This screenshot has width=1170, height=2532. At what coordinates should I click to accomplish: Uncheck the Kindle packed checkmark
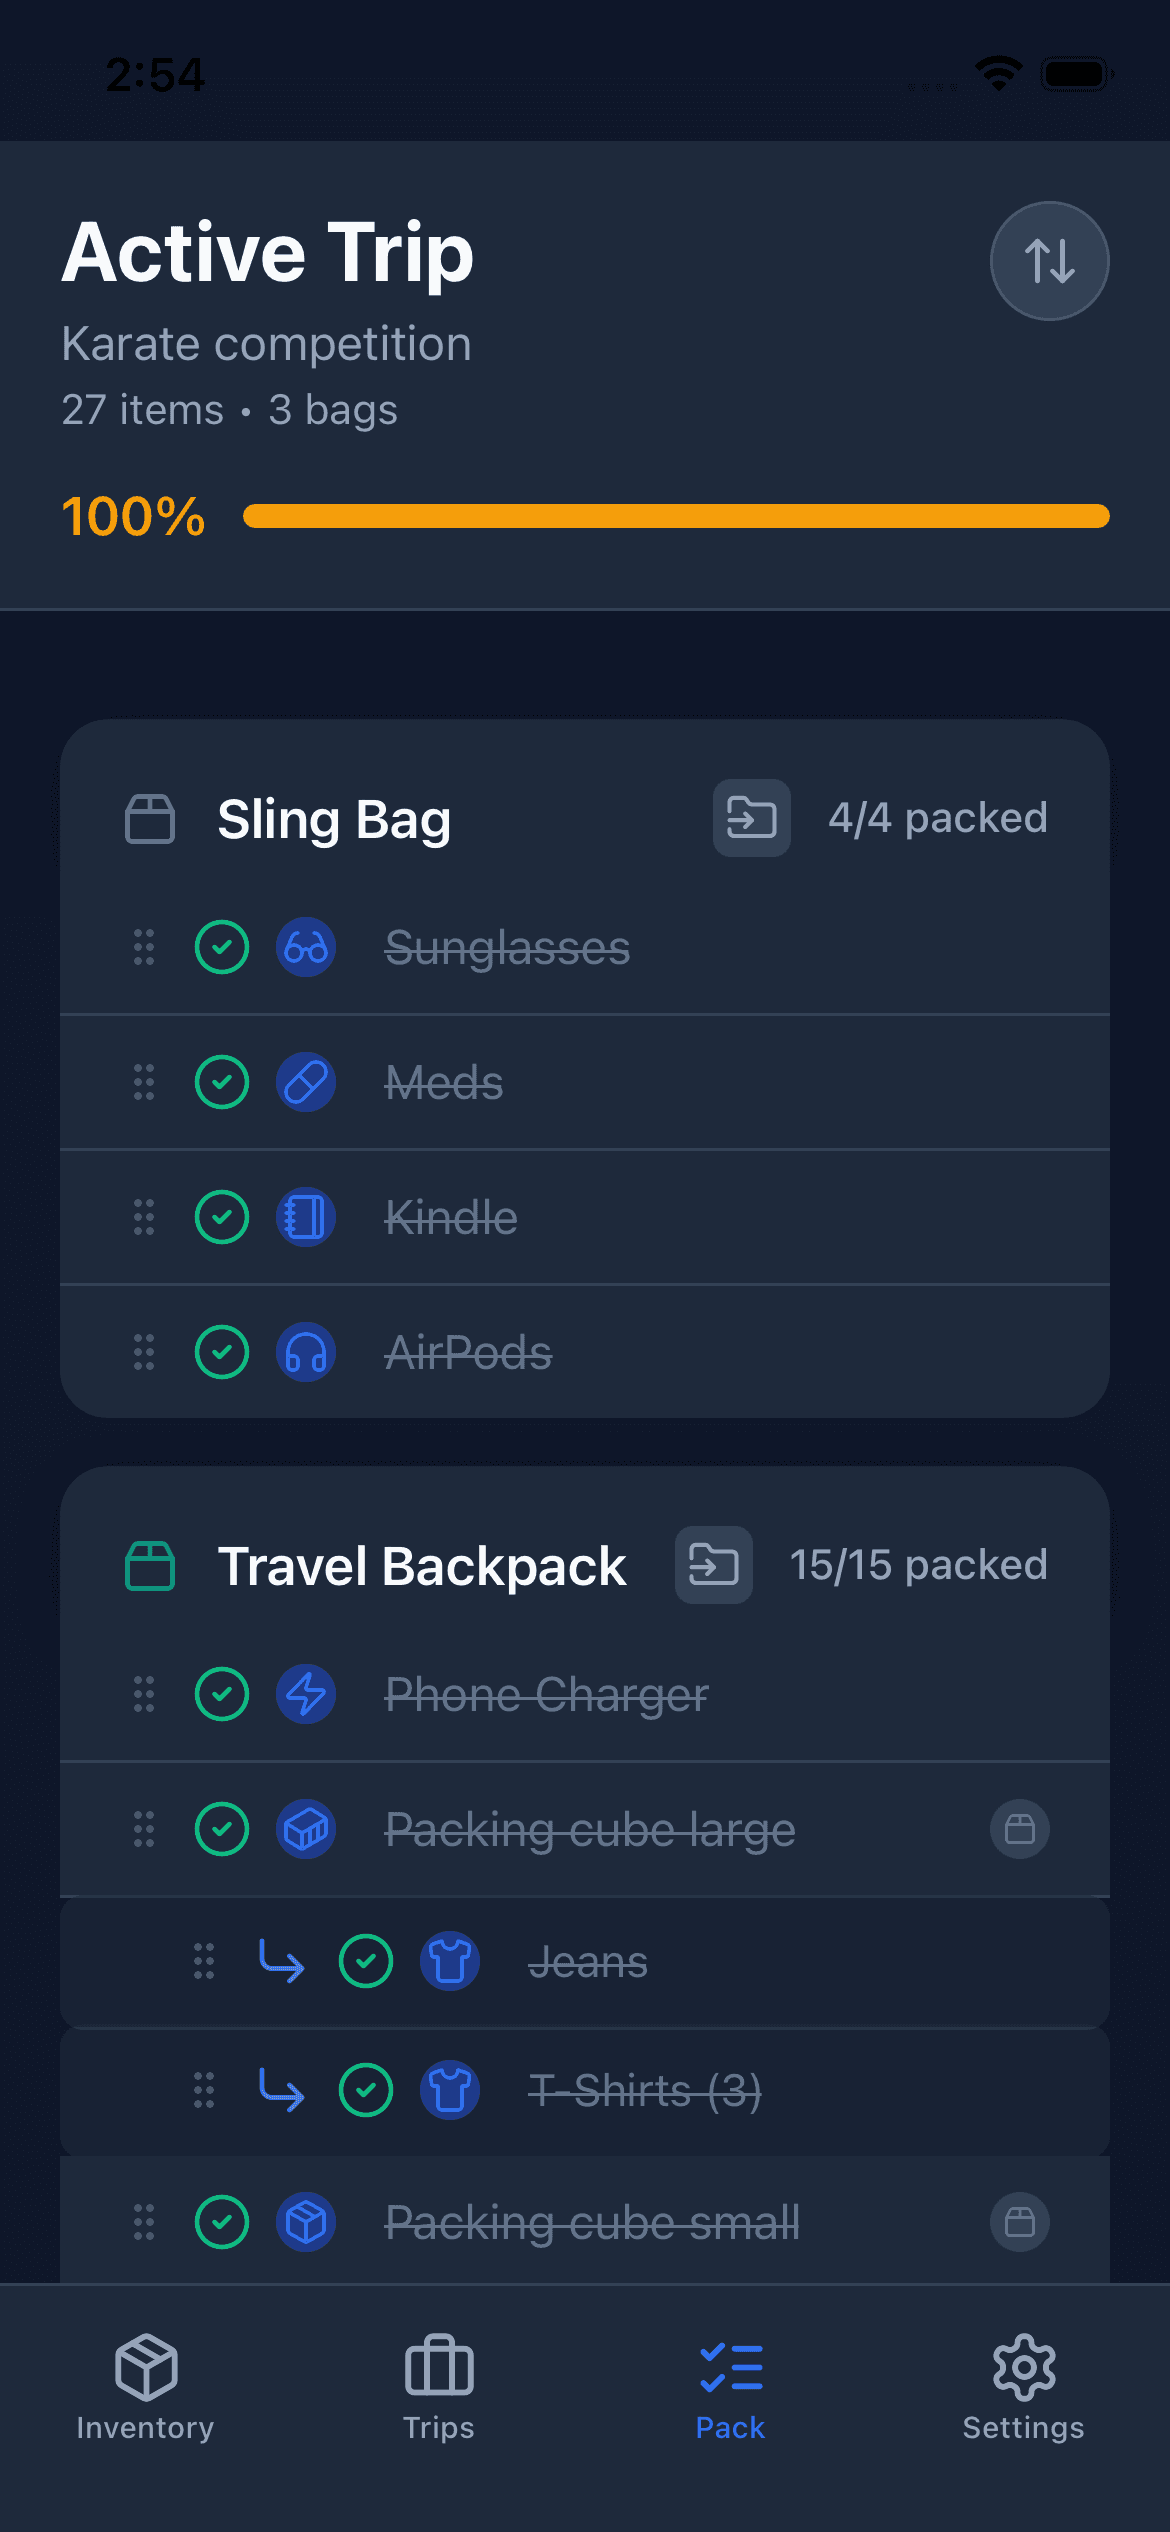[x=222, y=1217]
